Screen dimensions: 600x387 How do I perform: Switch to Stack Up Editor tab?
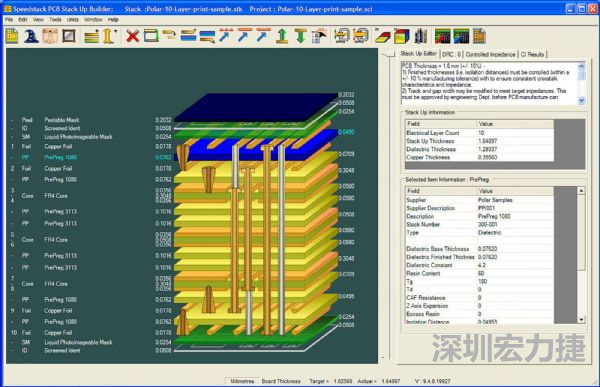pyautogui.click(x=419, y=54)
